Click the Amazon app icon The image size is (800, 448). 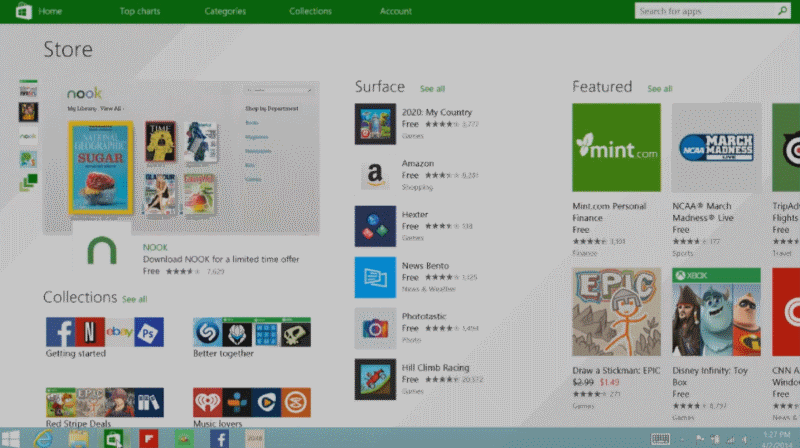tap(375, 175)
